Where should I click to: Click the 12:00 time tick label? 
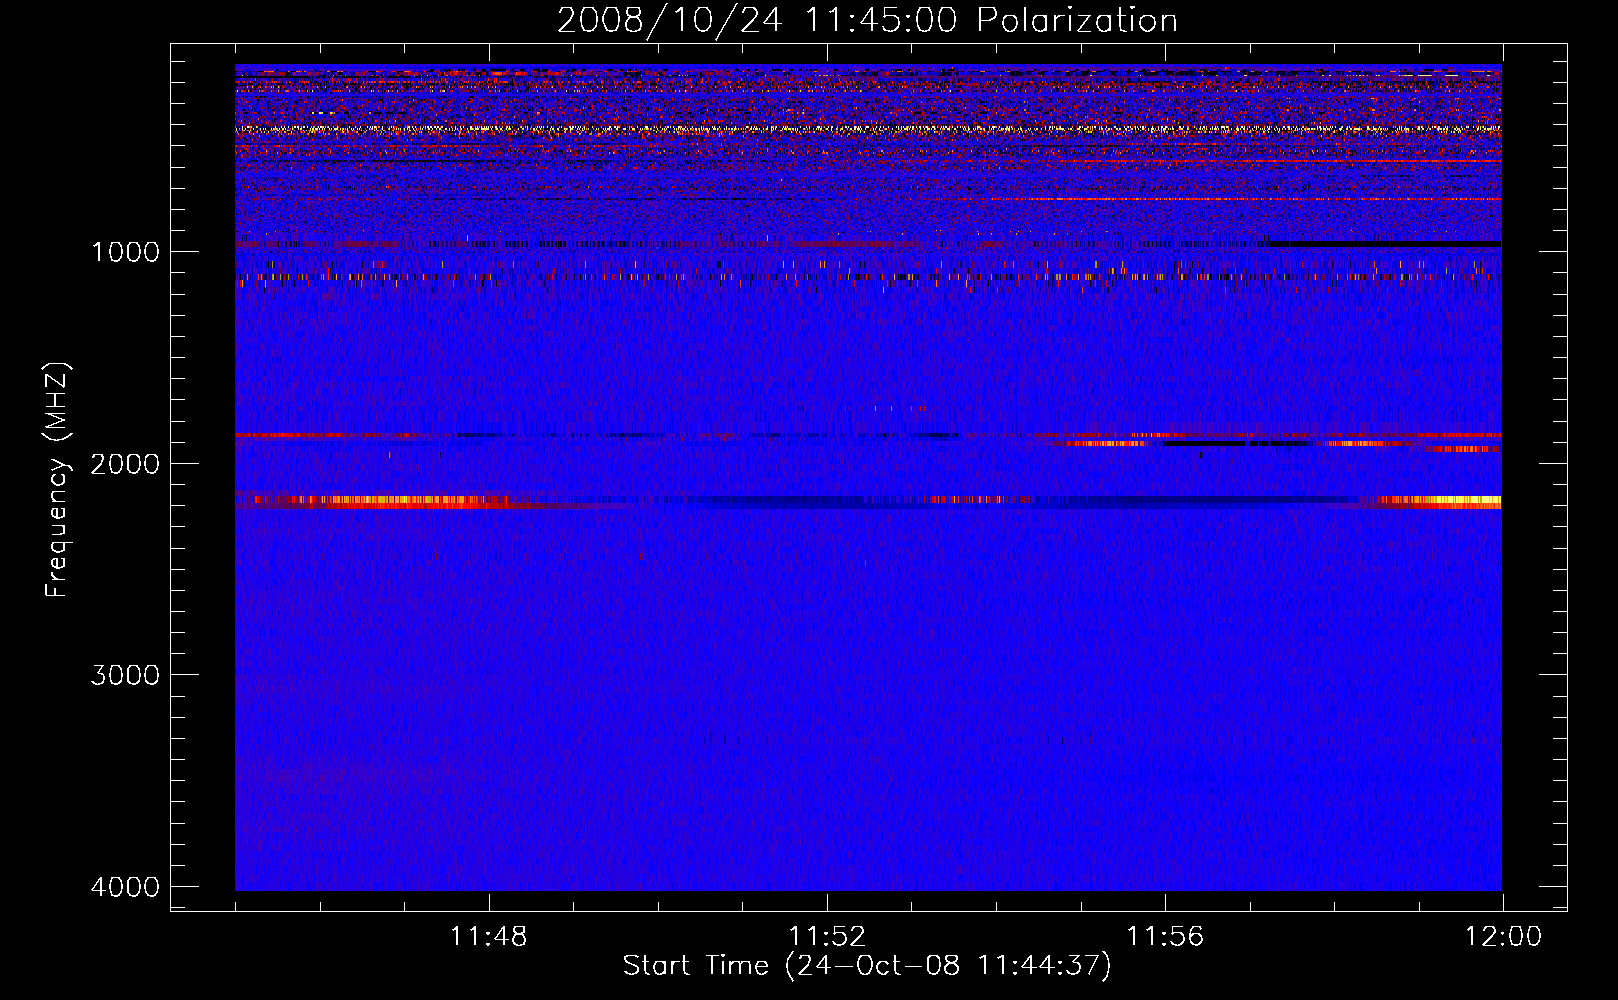(1503, 937)
